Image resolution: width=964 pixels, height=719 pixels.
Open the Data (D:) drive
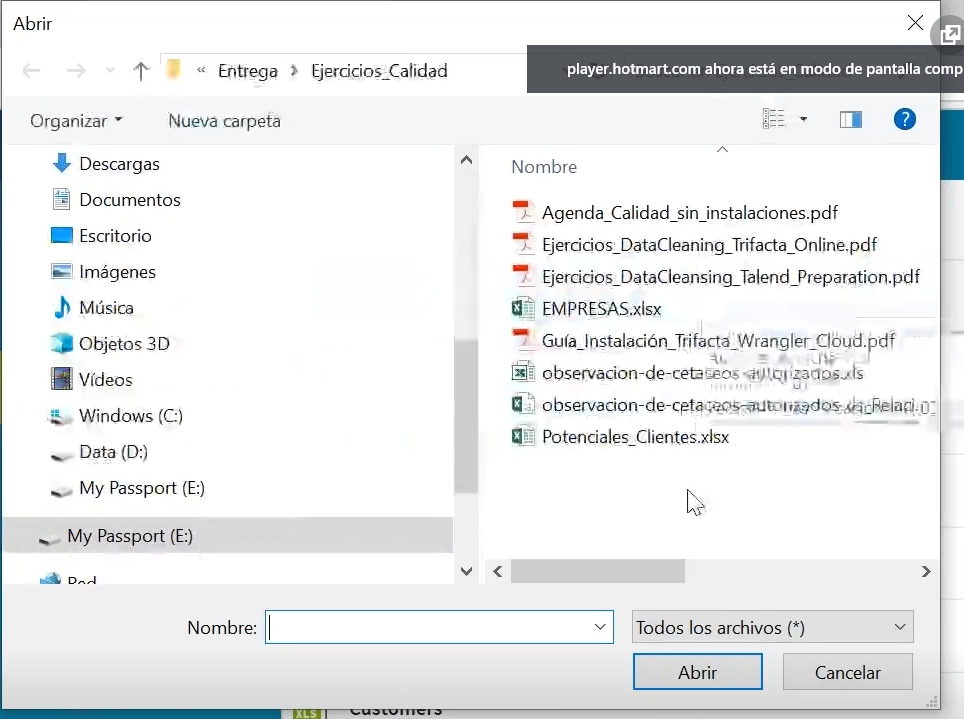point(114,452)
